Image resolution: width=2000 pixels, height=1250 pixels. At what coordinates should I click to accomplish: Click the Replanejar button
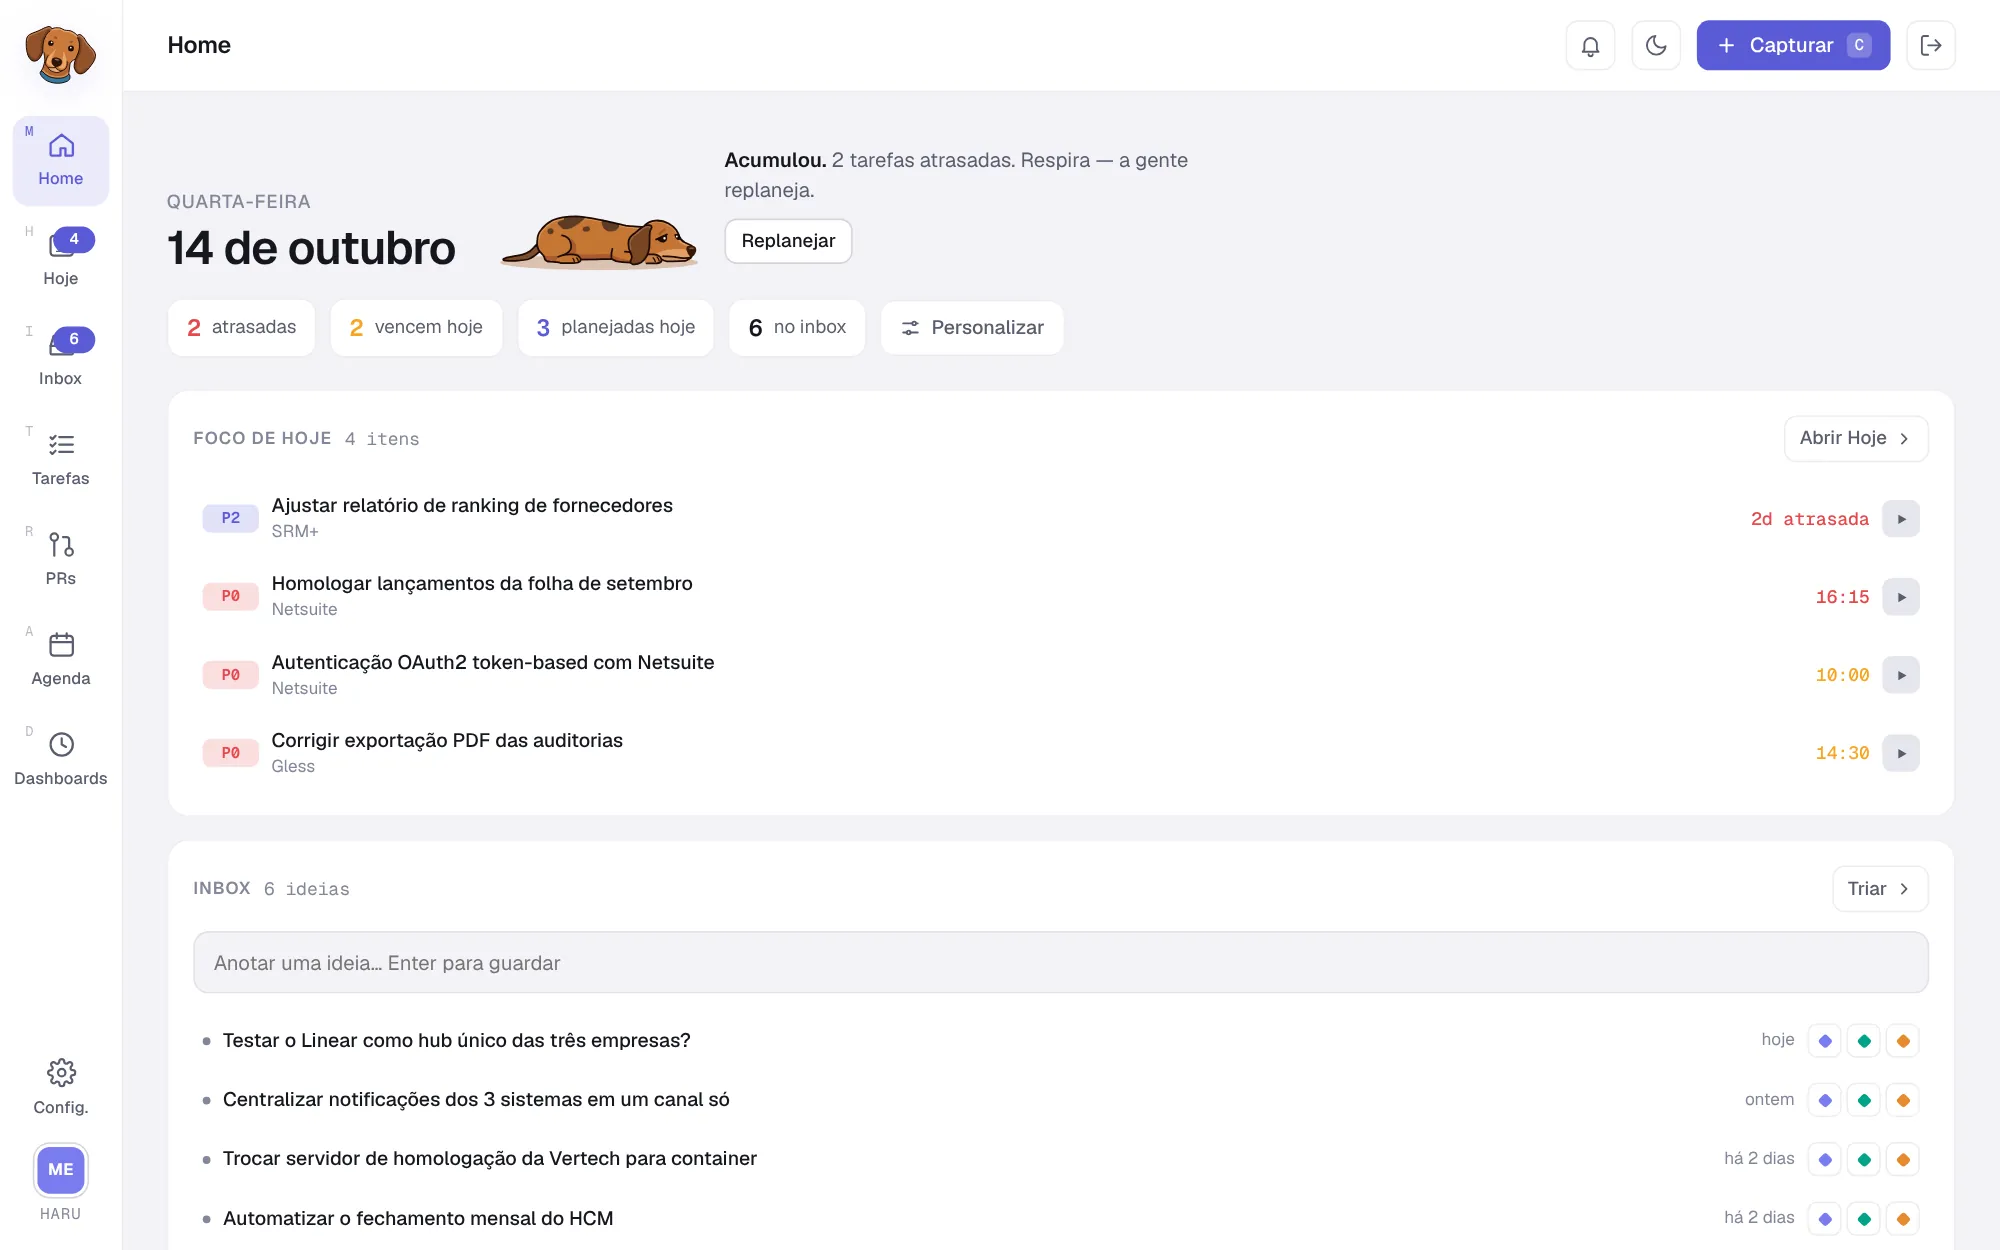tap(788, 241)
